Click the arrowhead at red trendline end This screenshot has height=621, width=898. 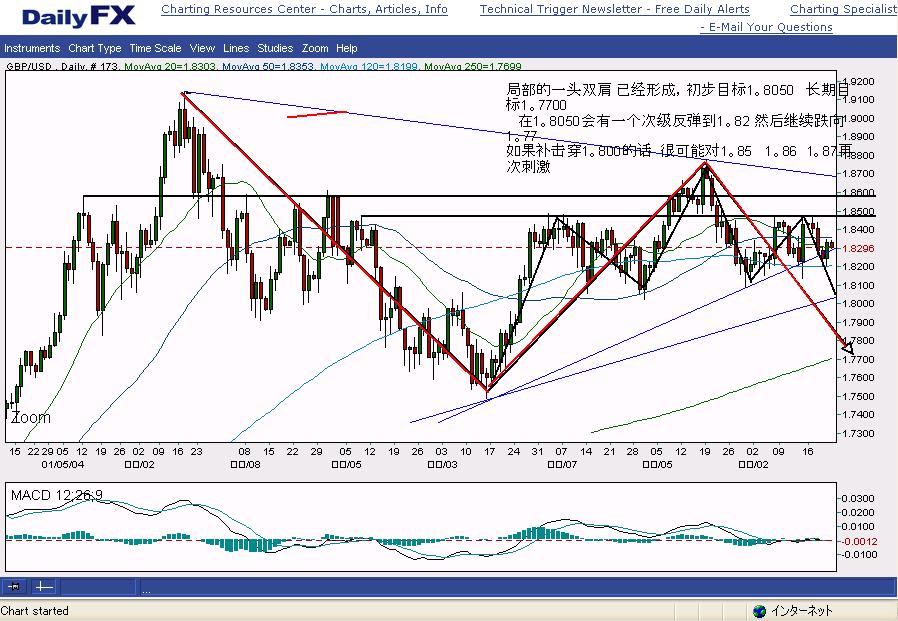848,348
